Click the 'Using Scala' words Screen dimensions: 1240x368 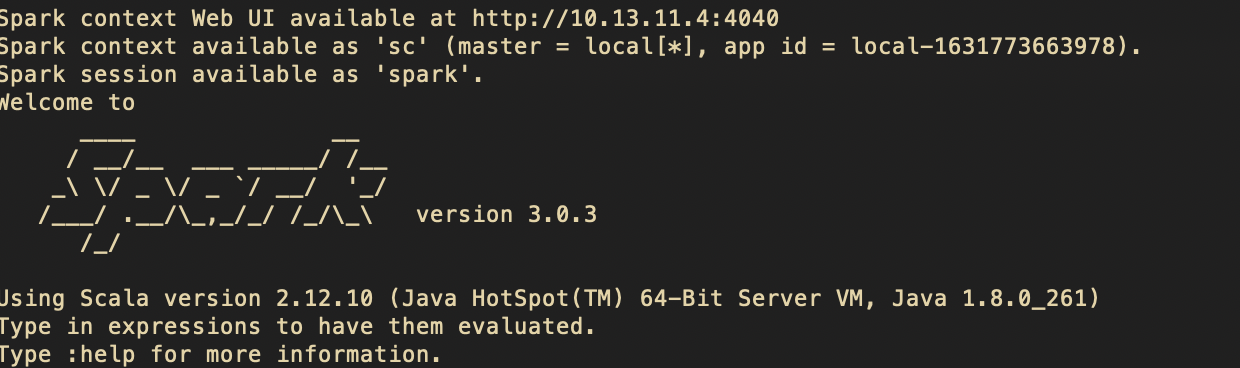[74, 298]
